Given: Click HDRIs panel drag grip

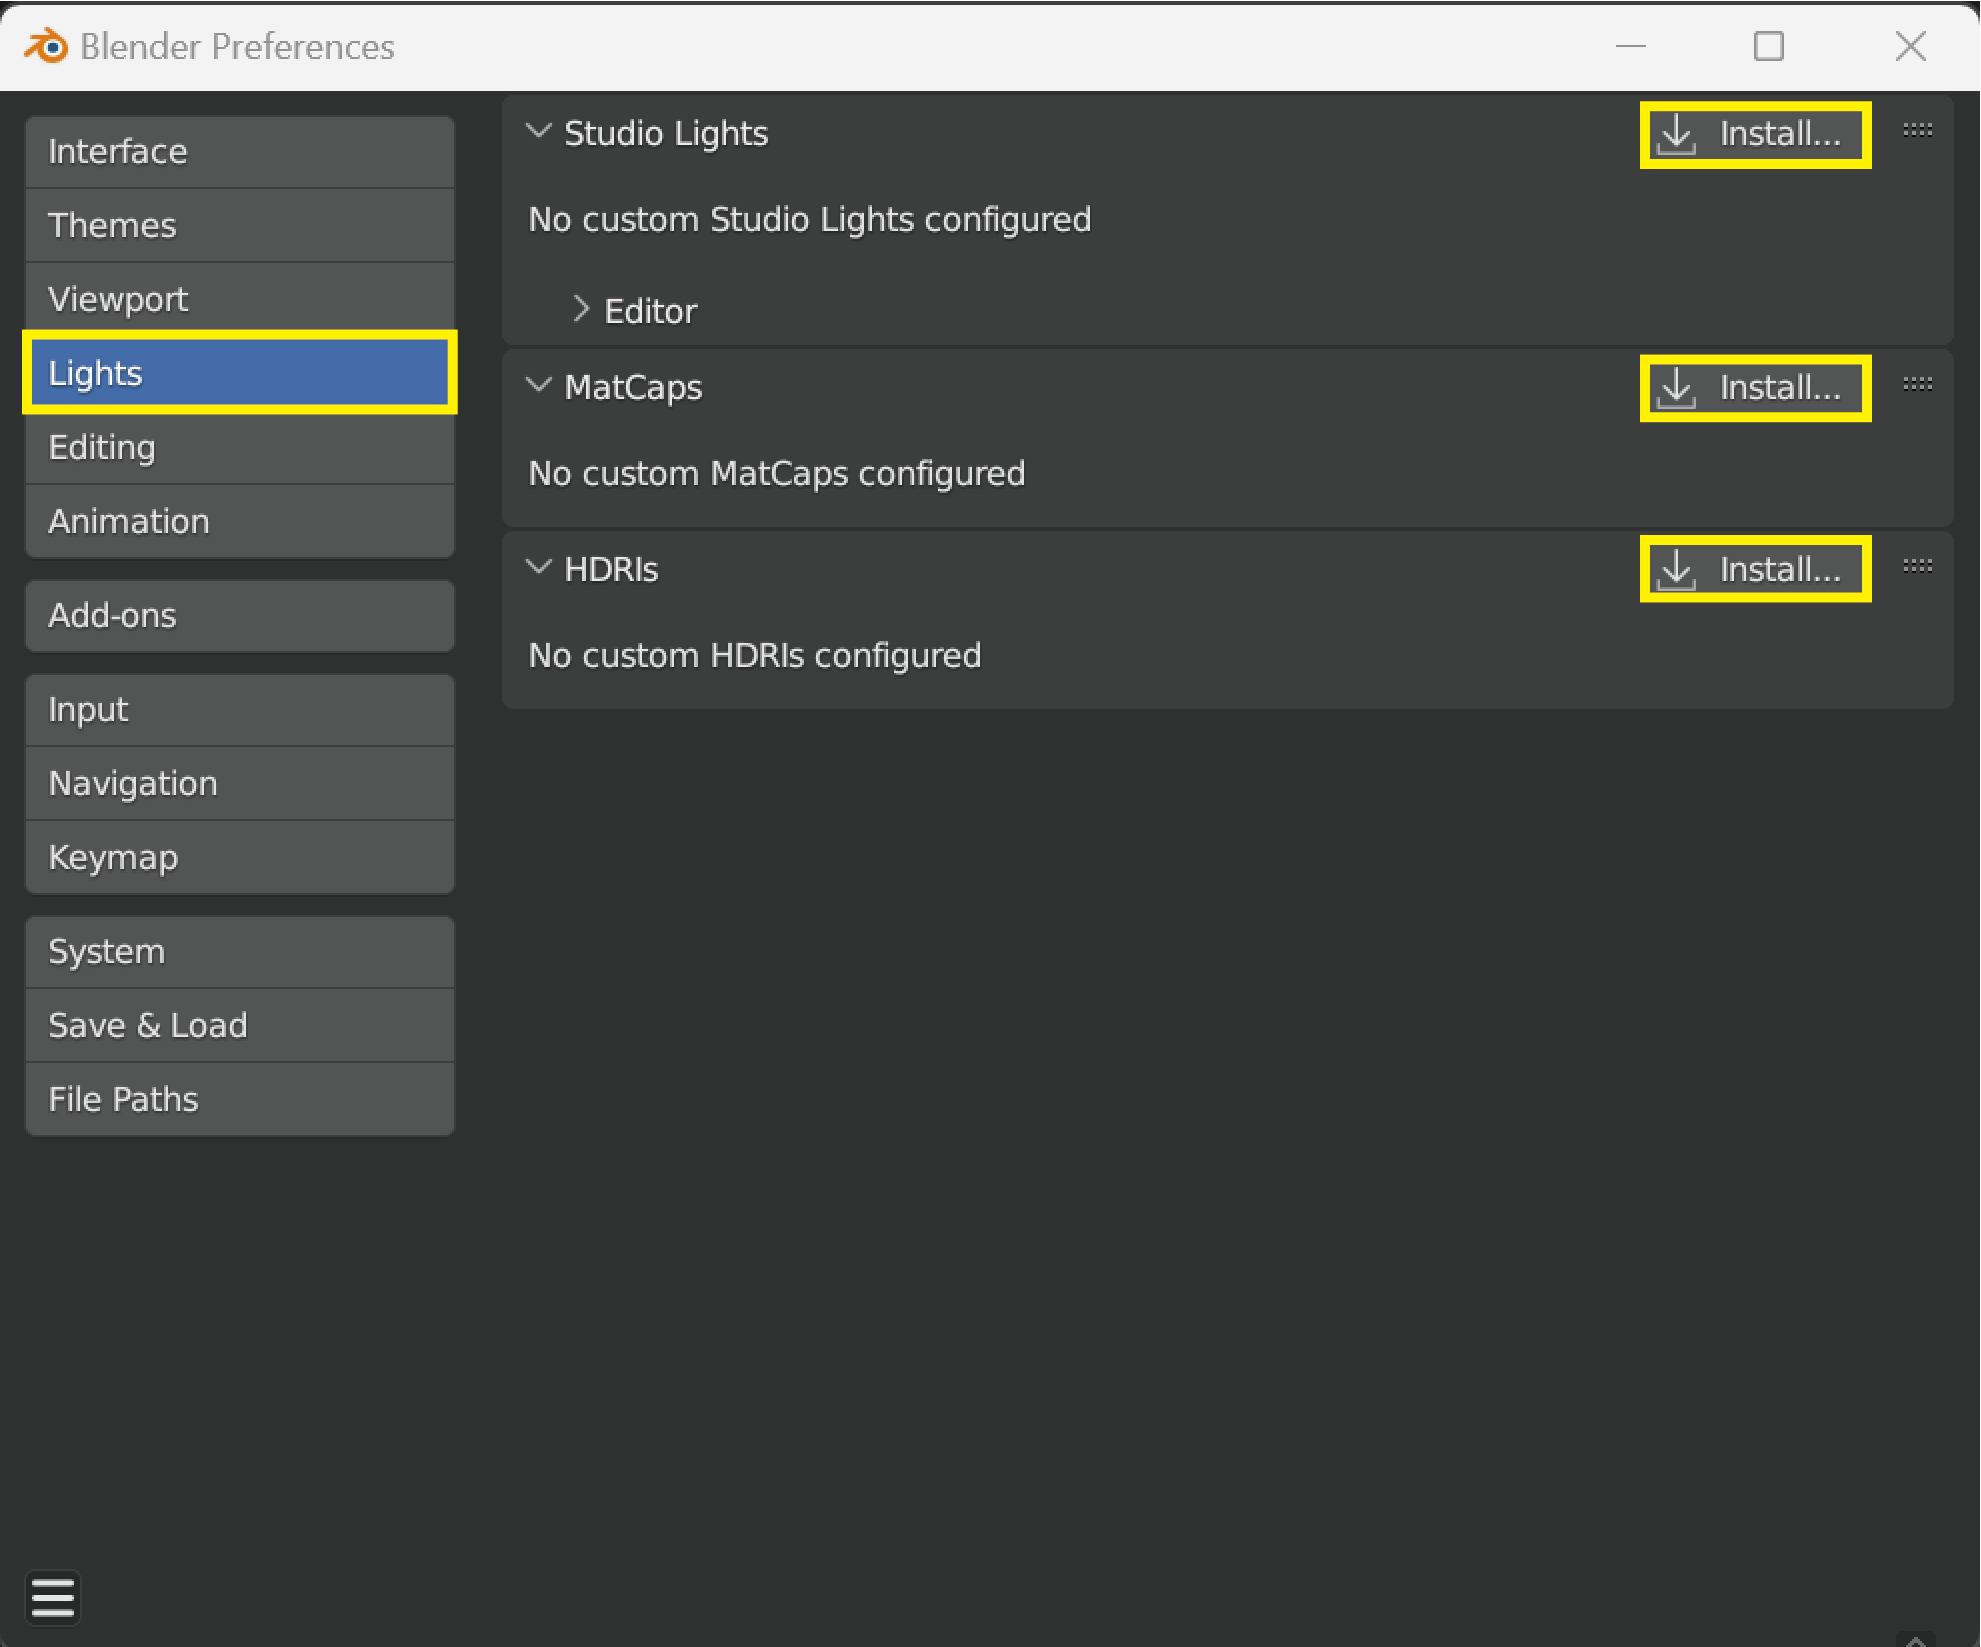Looking at the screenshot, I should click(x=1916, y=566).
